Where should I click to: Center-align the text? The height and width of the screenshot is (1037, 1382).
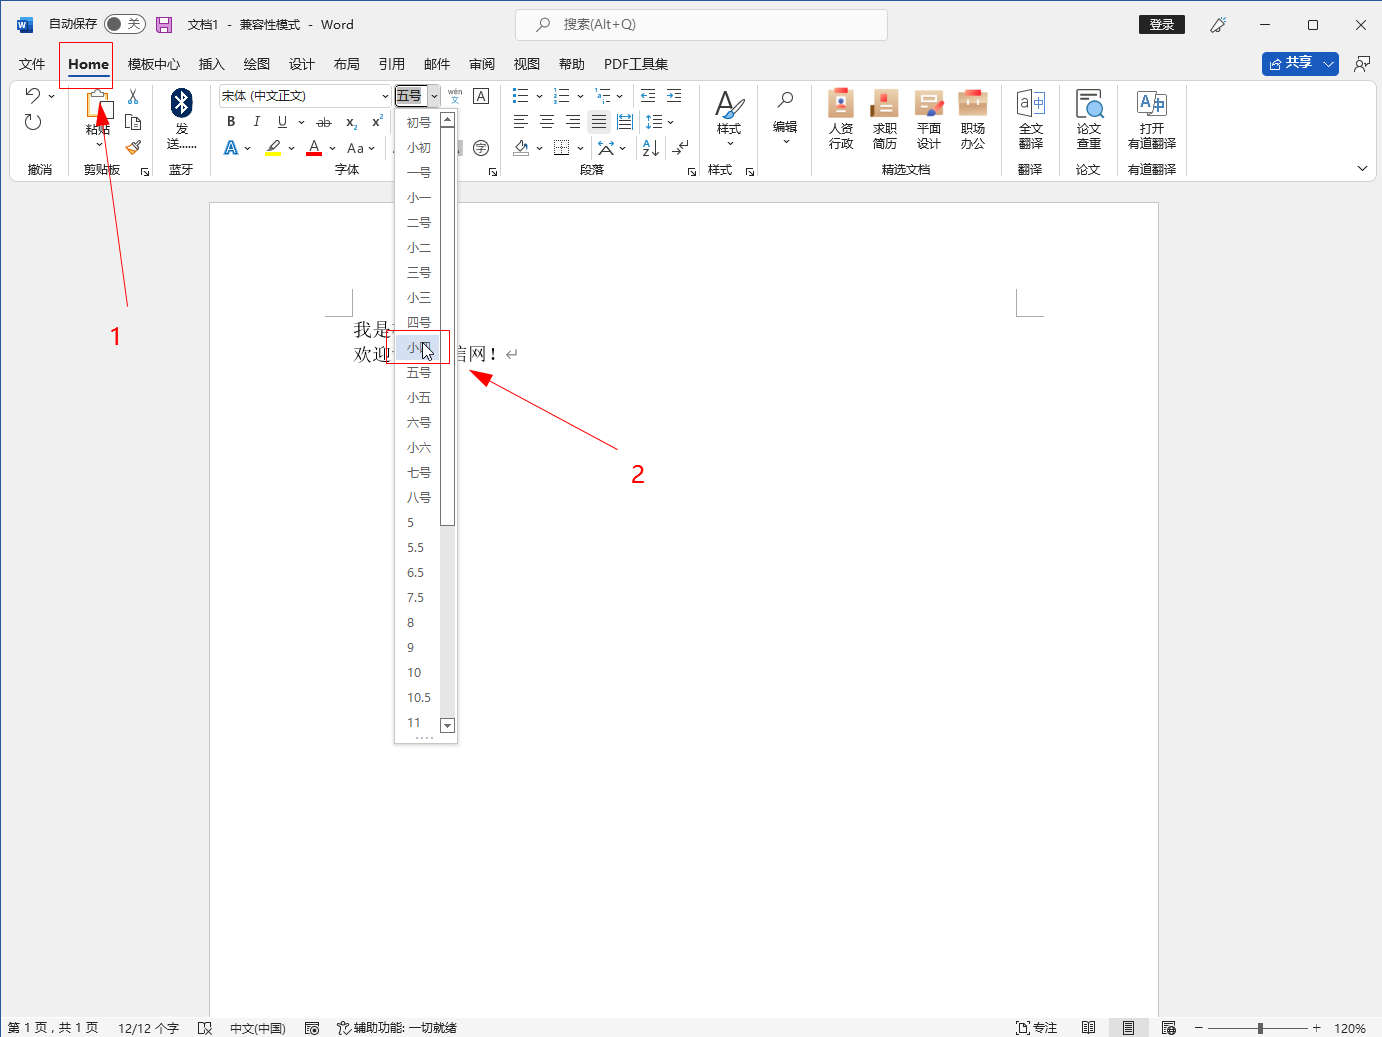[547, 122]
